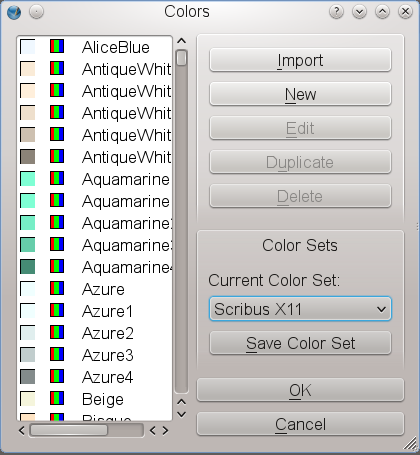
Task: Click the dark green Aquamarine4 swatch
Action: pos(27,267)
